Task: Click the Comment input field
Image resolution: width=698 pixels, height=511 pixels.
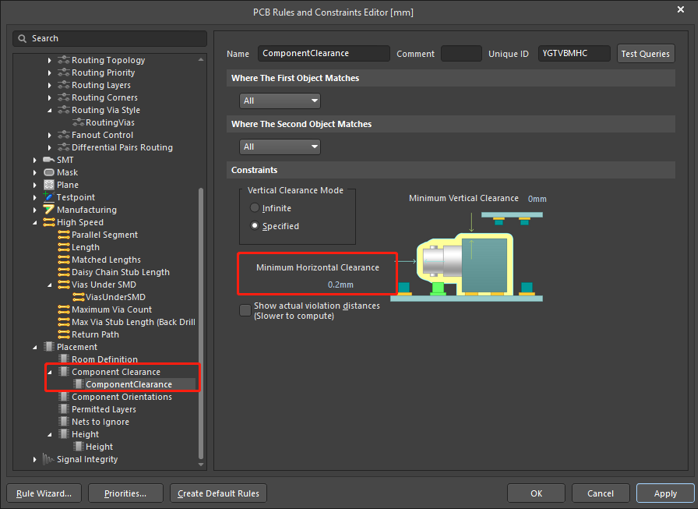Action: coord(461,53)
